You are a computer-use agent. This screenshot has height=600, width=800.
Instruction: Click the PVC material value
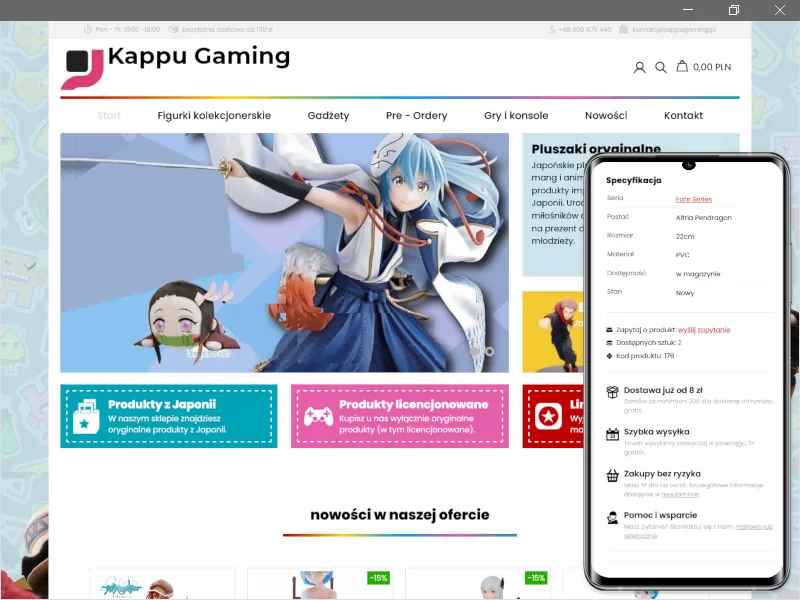click(x=683, y=255)
